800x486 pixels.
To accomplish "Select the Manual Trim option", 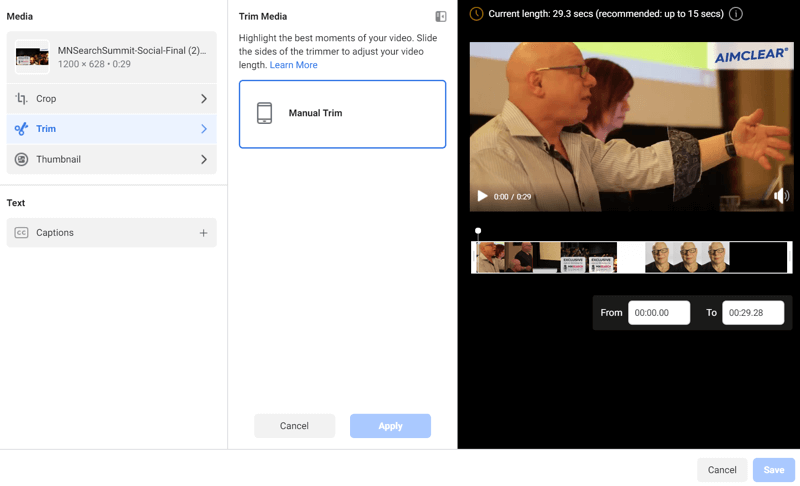I will coord(342,114).
